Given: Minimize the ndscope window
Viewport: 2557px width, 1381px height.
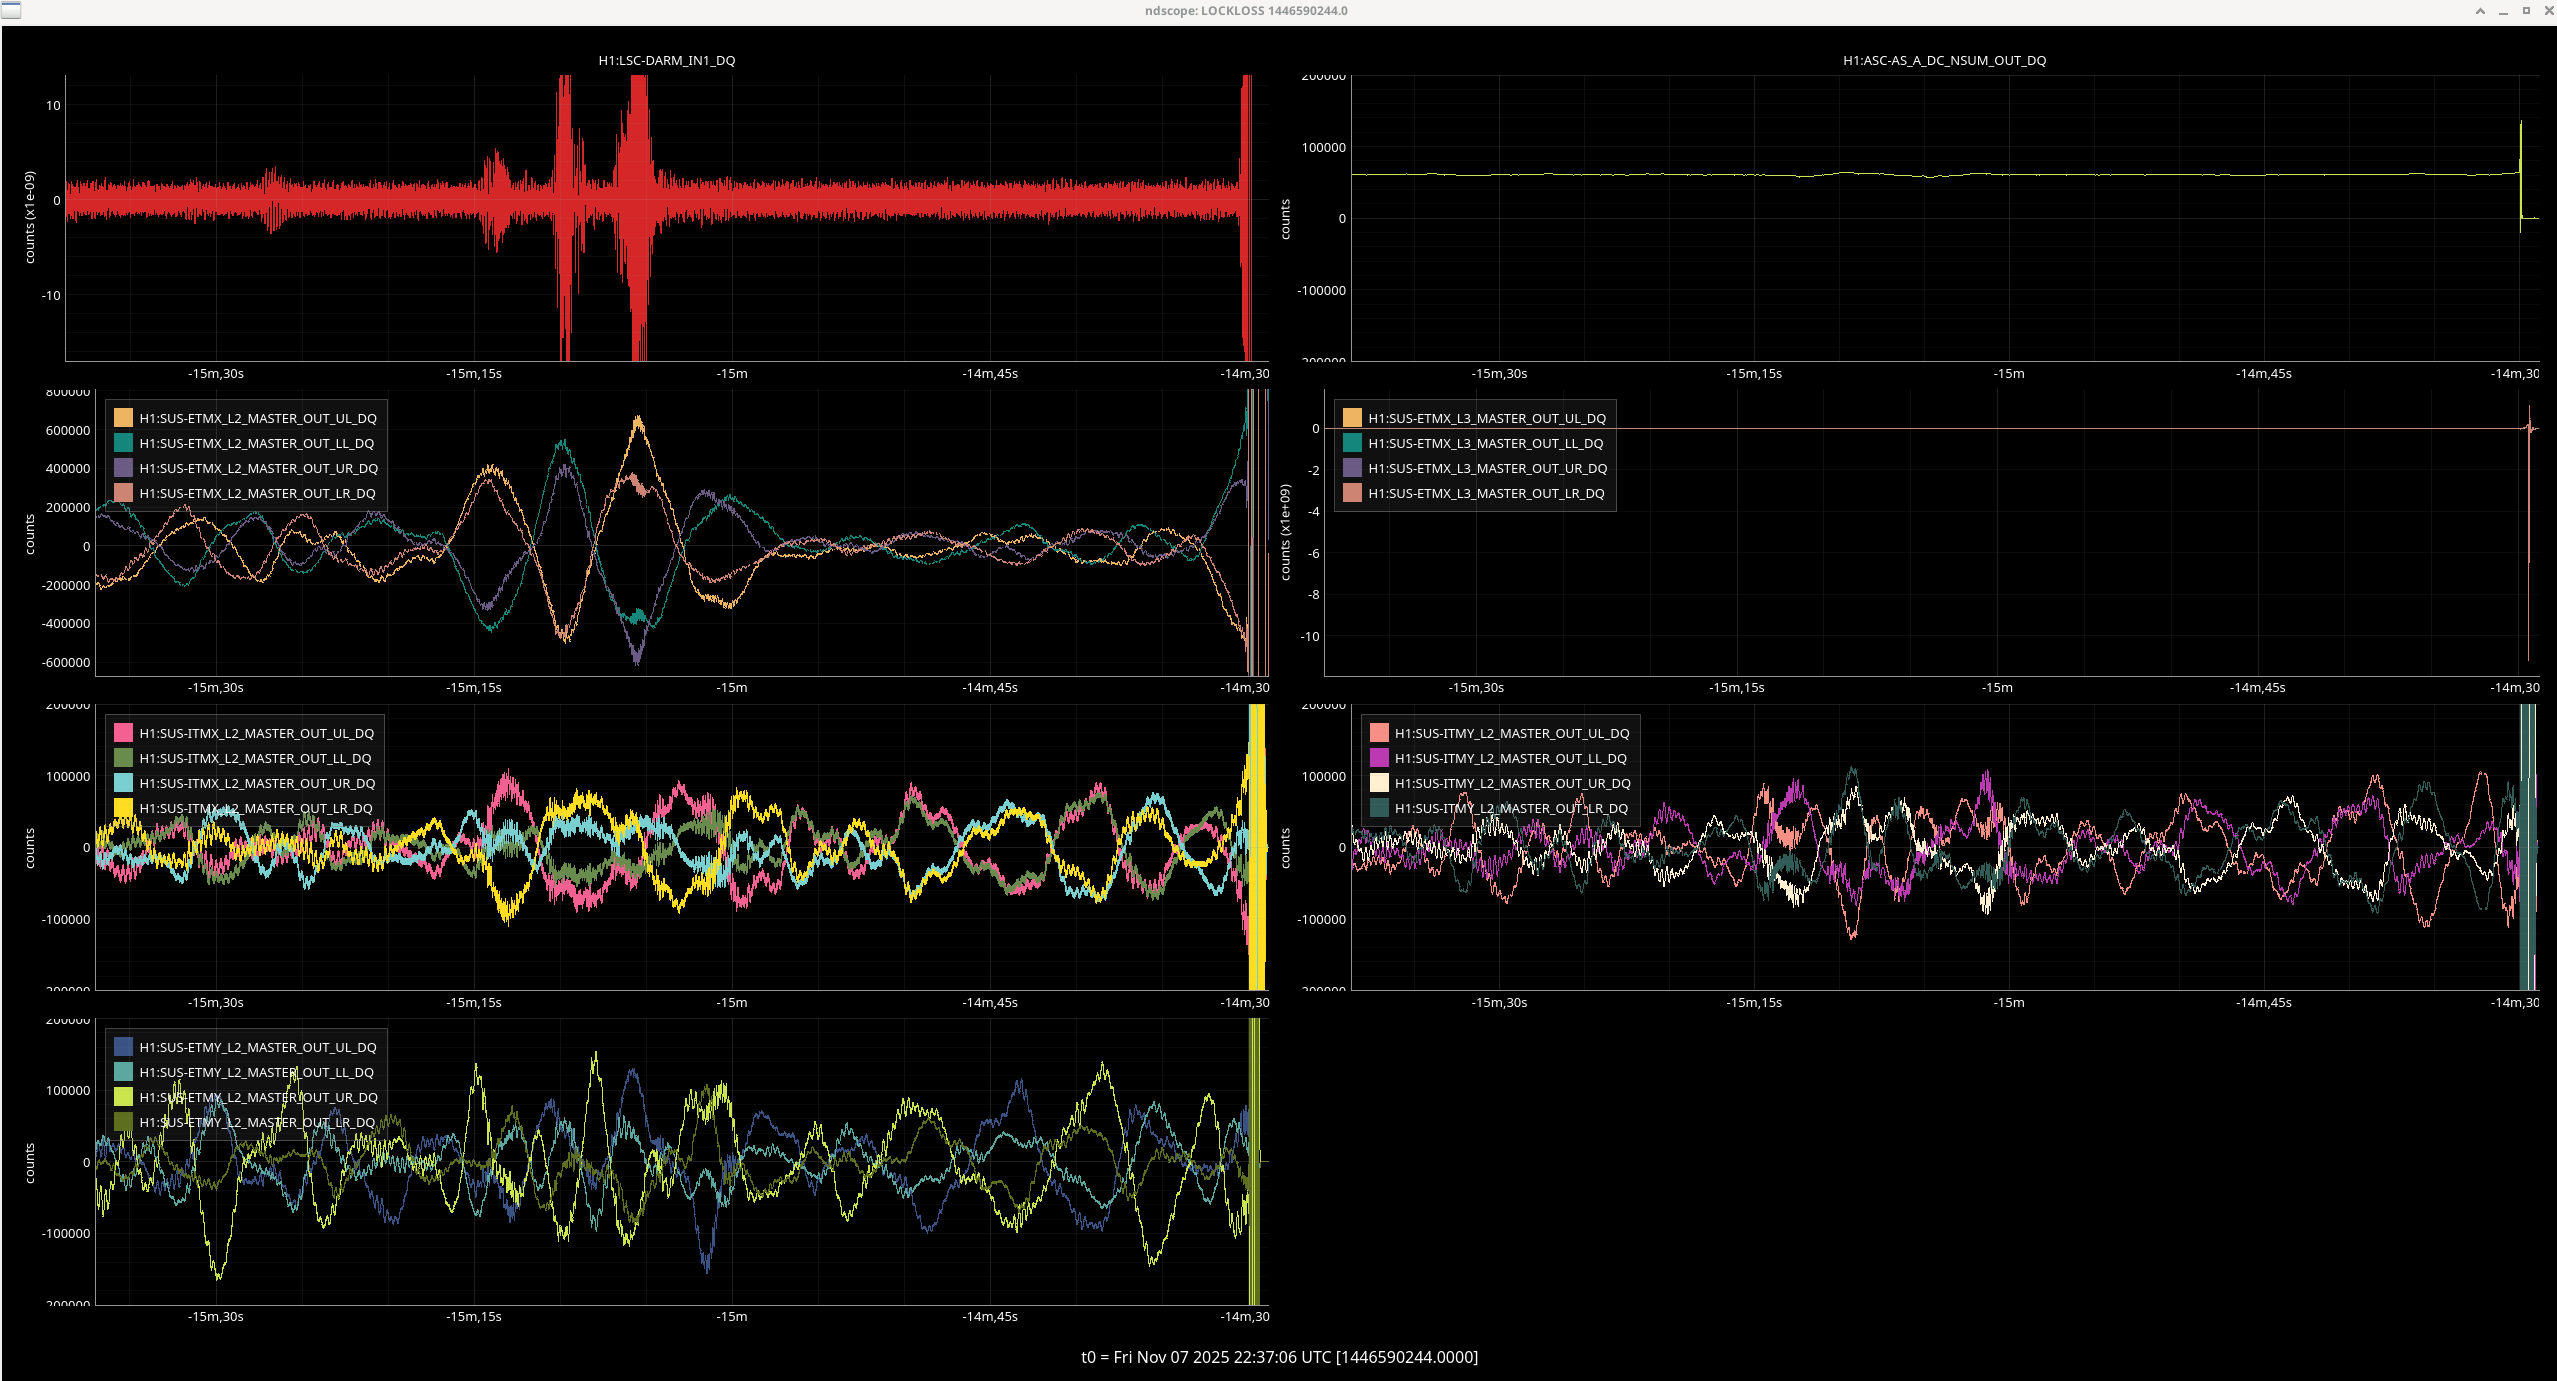Looking at the screenshot, I should (2503, 11).
